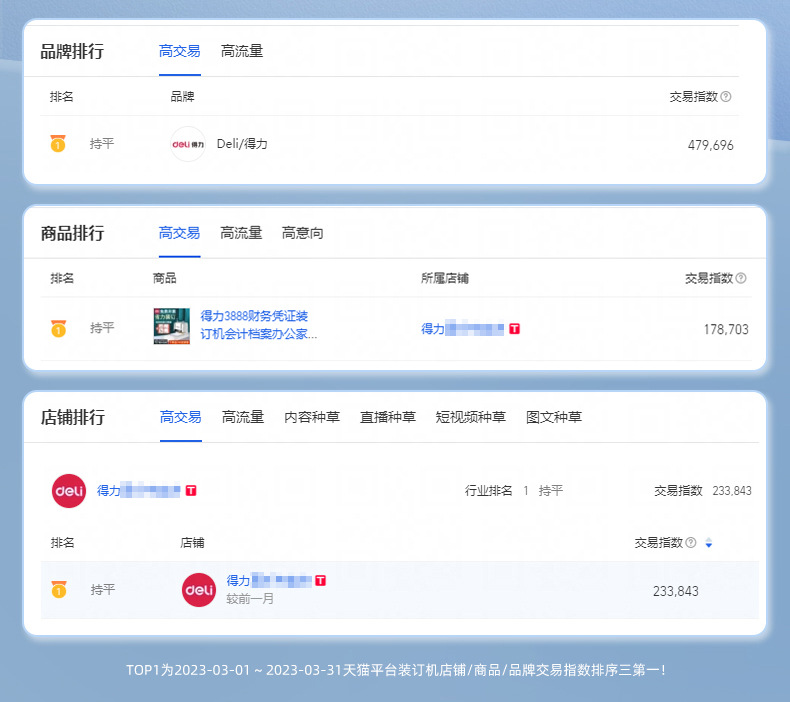This screenshot has width=790, height=702.
Task: Click 较前一月 text under store name
Action: click(250, 599)
